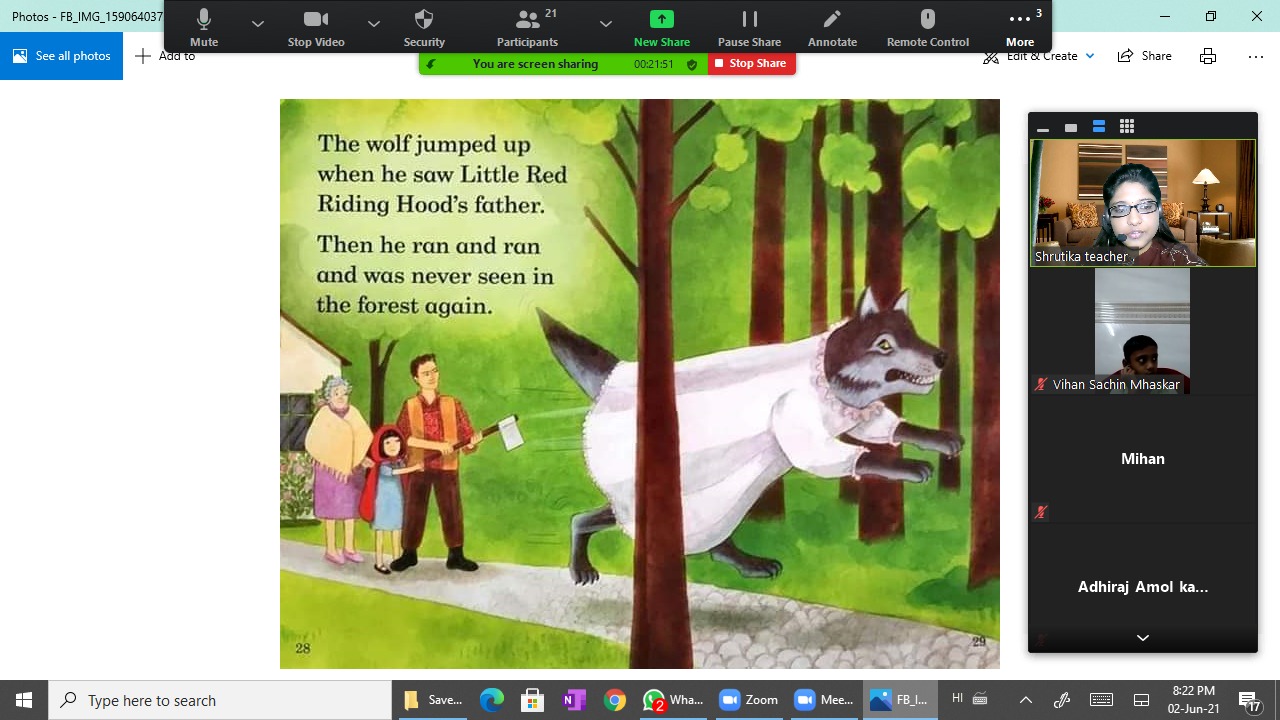1280x720 pixels.
Task: Click Share in Photos toolbar
Action: tap(1145, 56)
